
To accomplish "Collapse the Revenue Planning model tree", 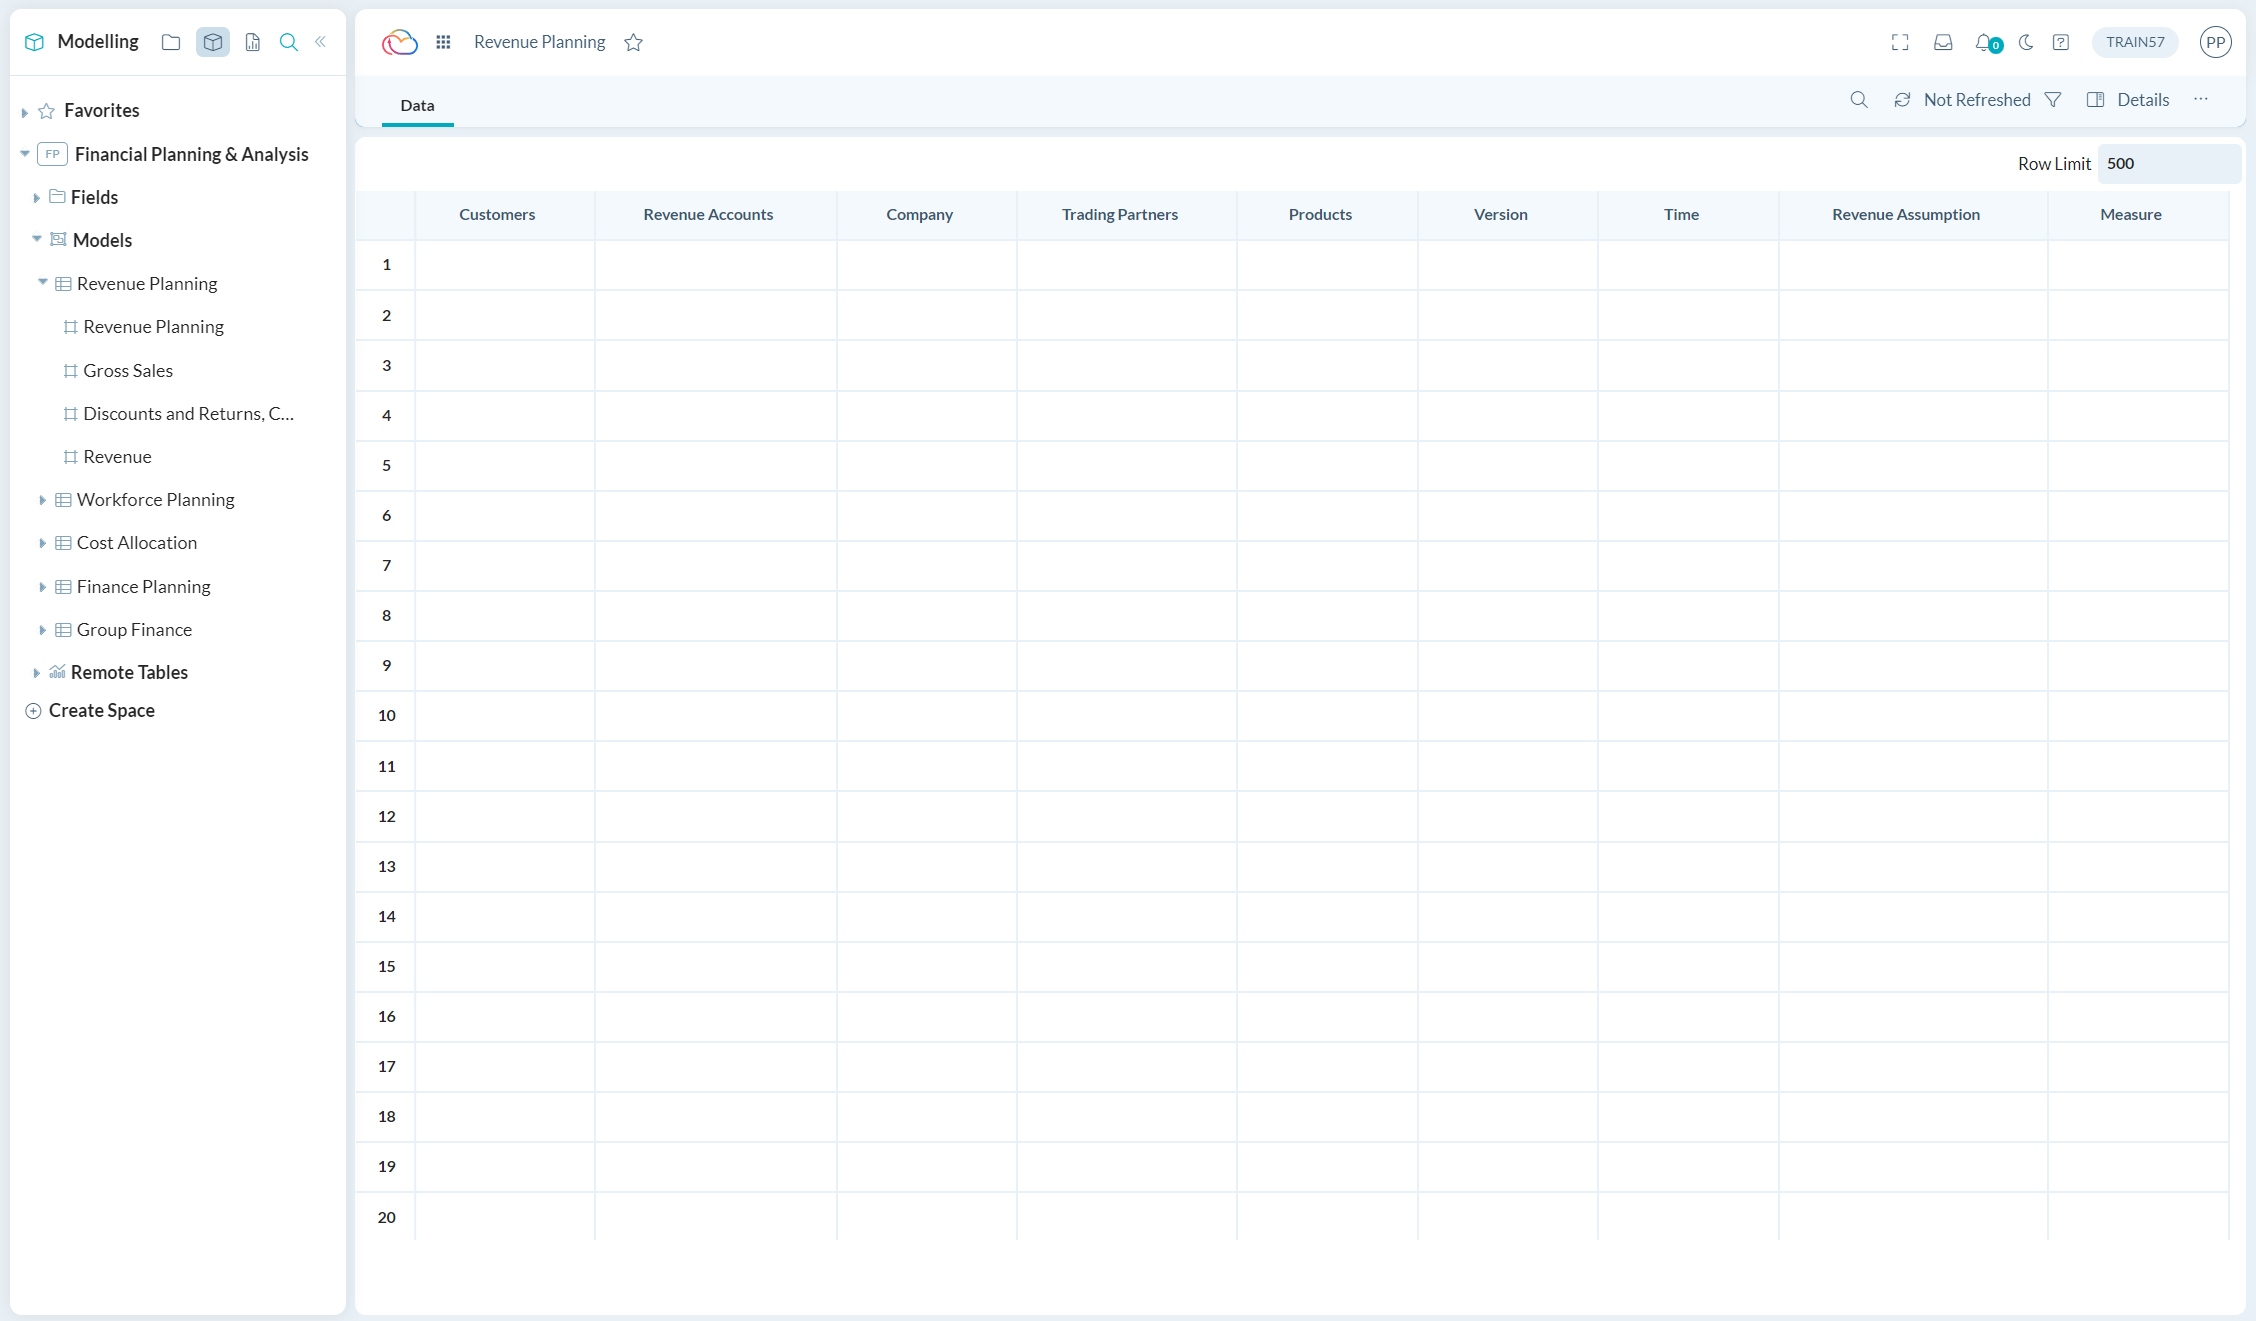I will pyautogui.click(x=42, y=283).
